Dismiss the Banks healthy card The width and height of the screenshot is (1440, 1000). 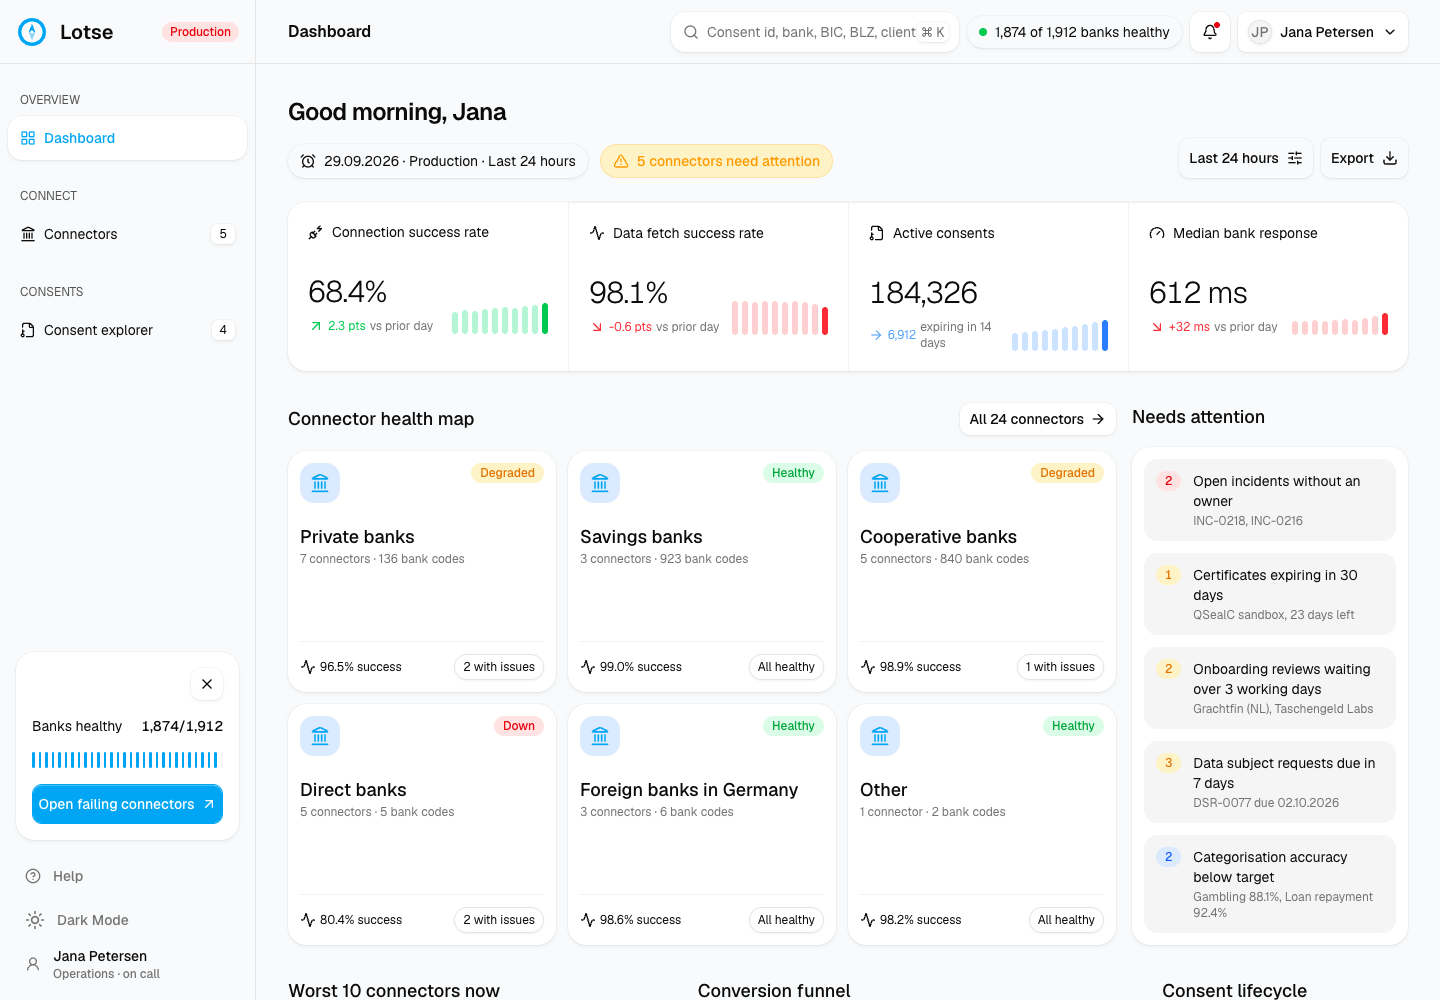click(x=207, y=684)
